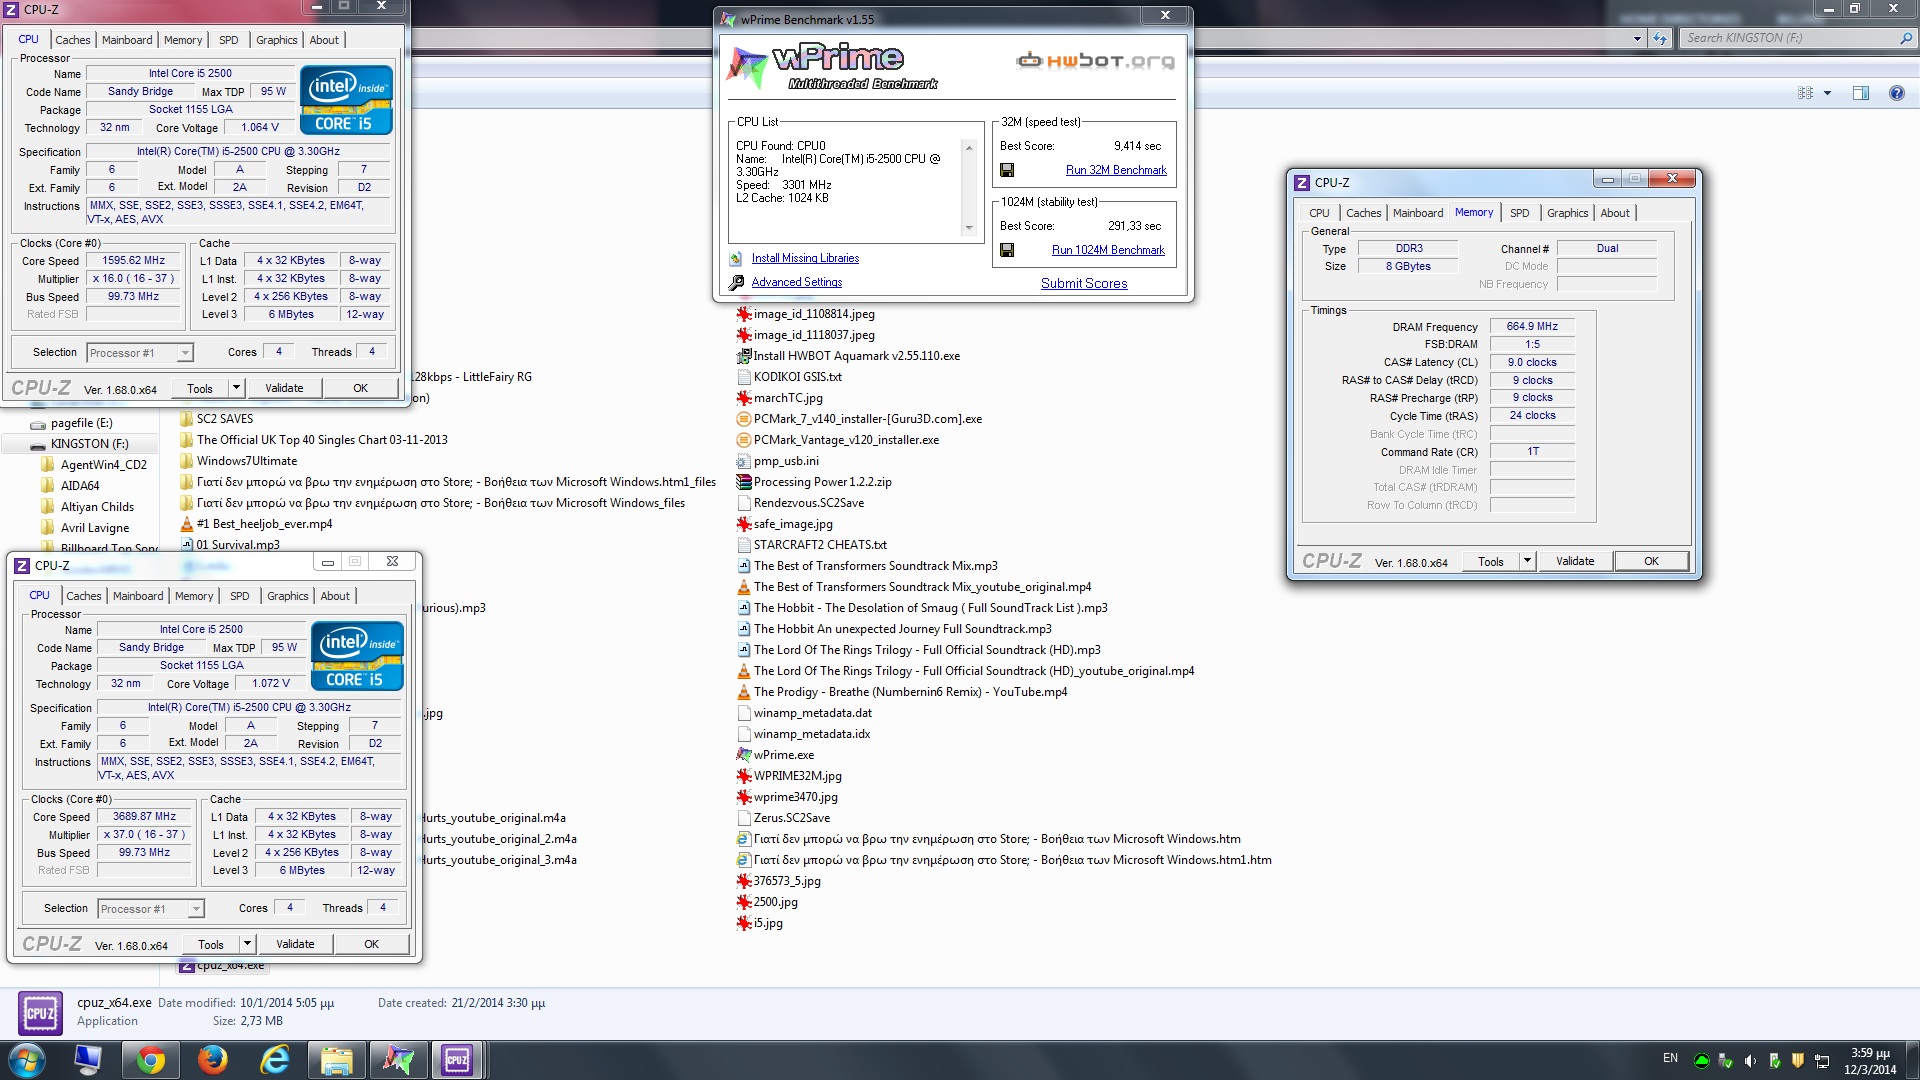Screen dimensions: 1920x1080
Task: Open the volume control in the system tray
Action: (x=1750, y=1061)
